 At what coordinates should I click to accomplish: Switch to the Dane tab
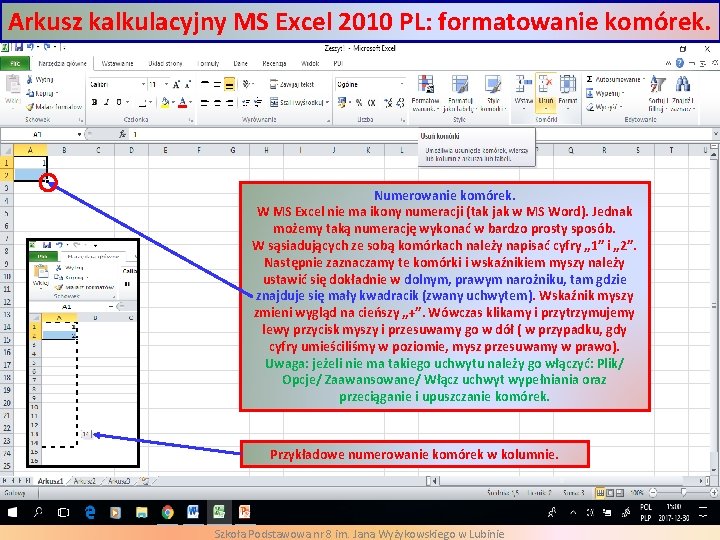pos(240,63)
